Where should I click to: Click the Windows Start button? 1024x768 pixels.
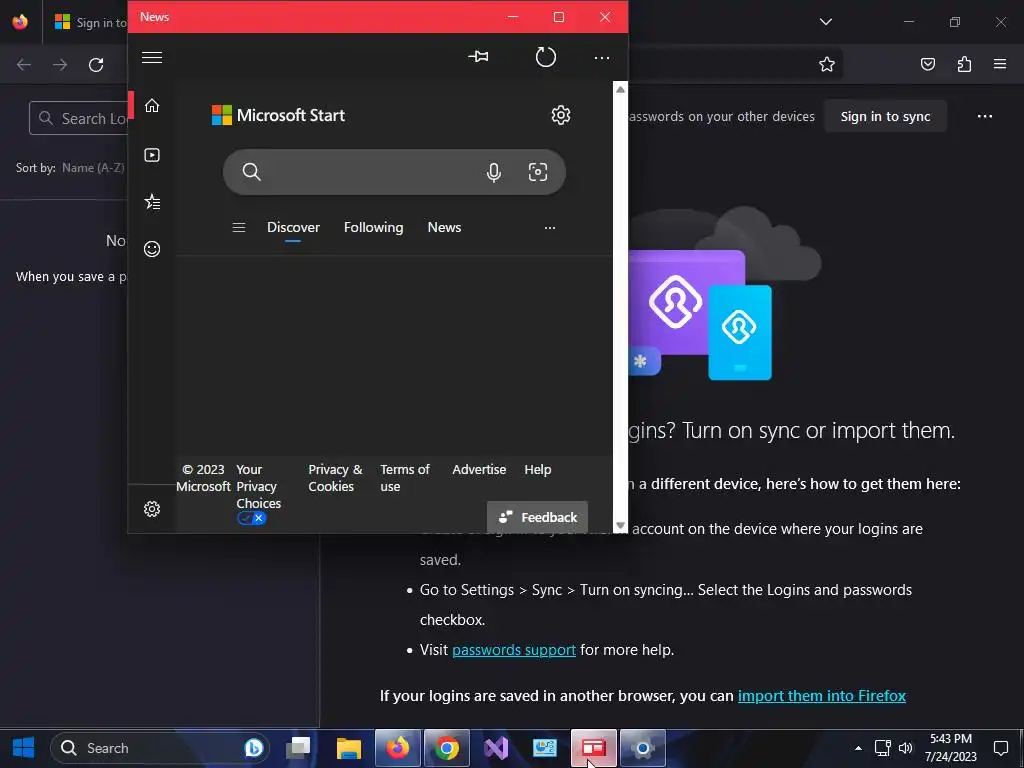click(24, 748)
